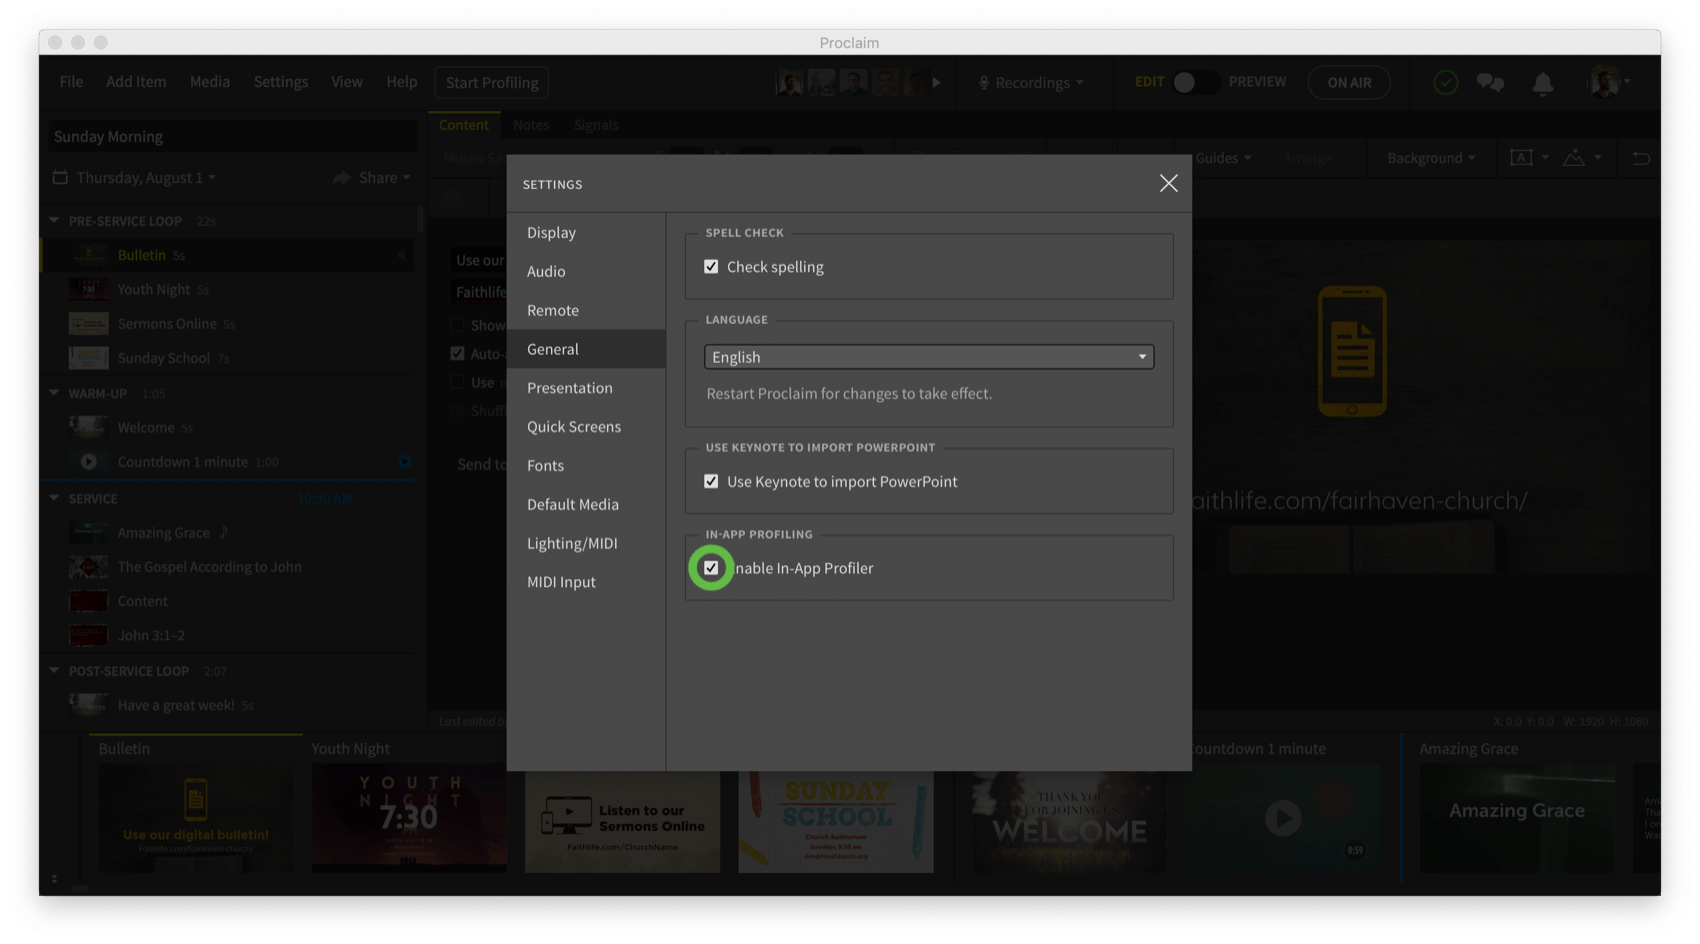Click the Start Profiling button
Screen dimensions: 1700x944
pyautogui.click(x=492, y=83)
